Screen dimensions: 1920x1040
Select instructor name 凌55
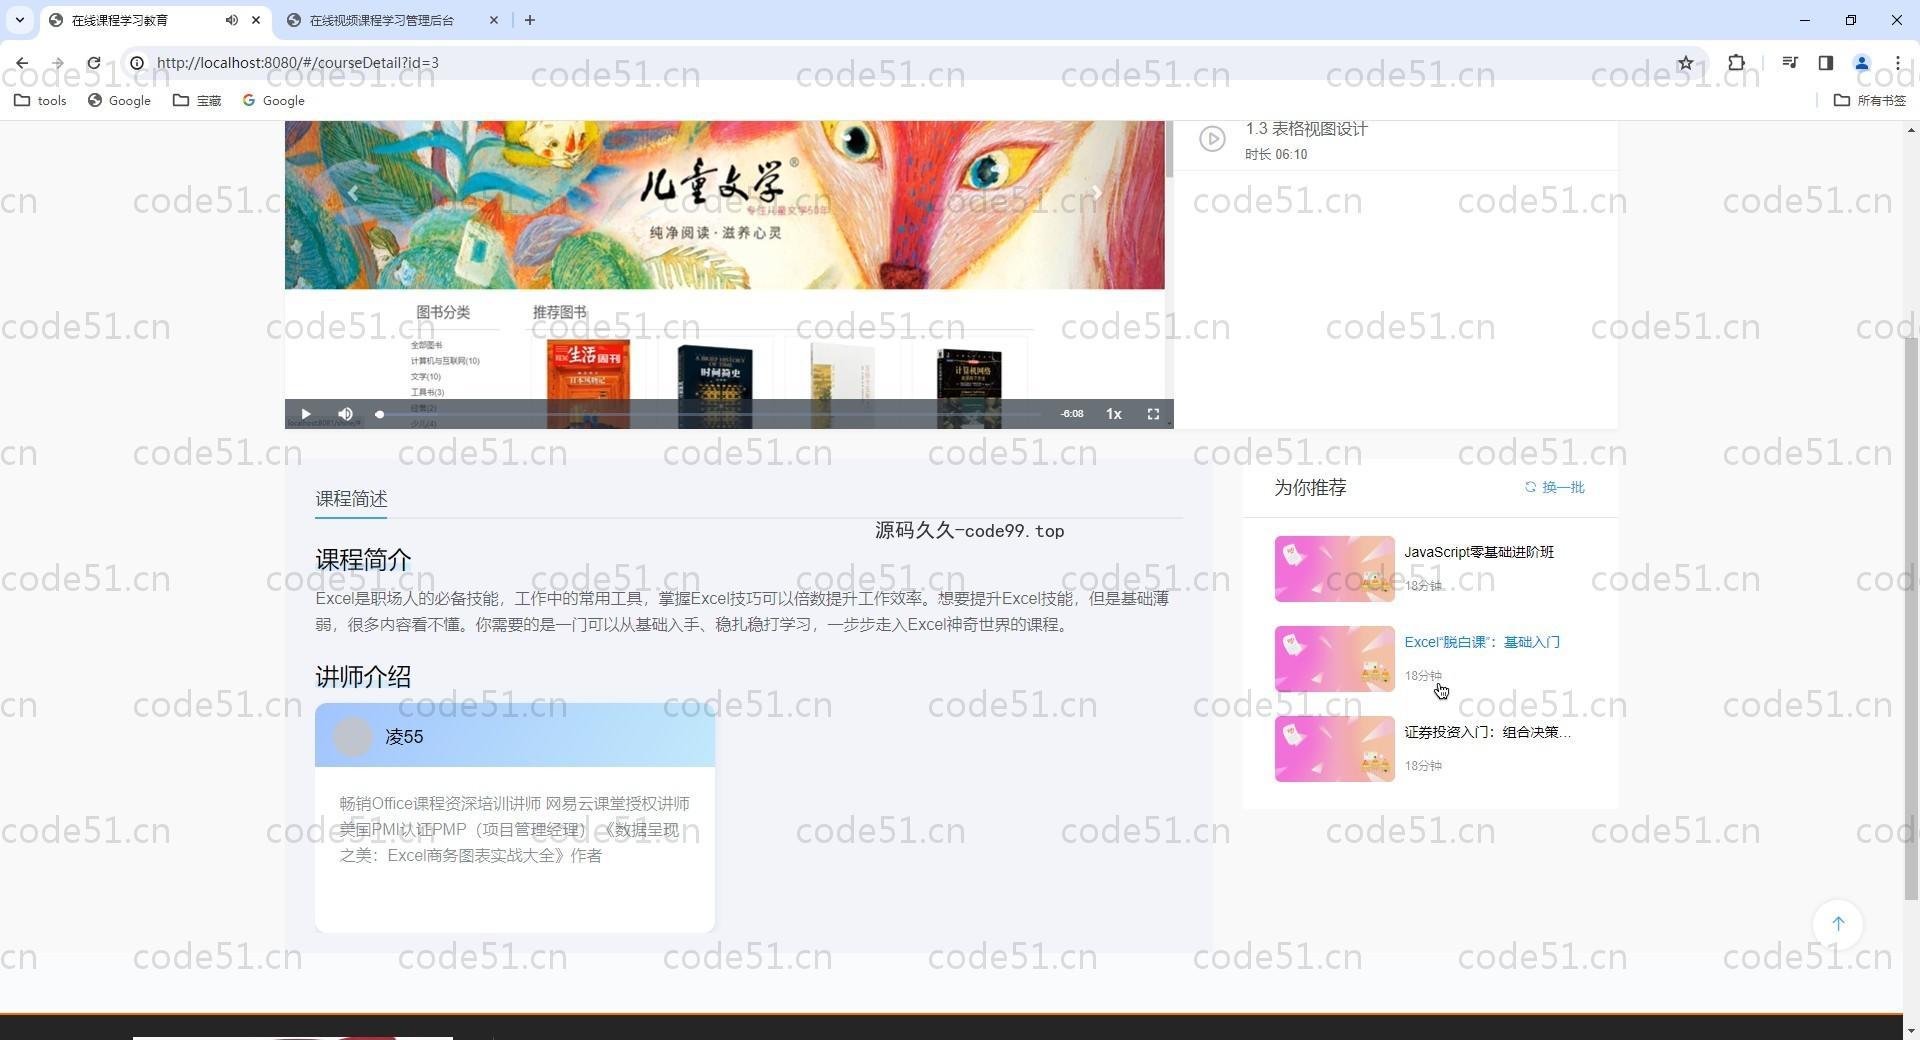(x=404, y=737)
